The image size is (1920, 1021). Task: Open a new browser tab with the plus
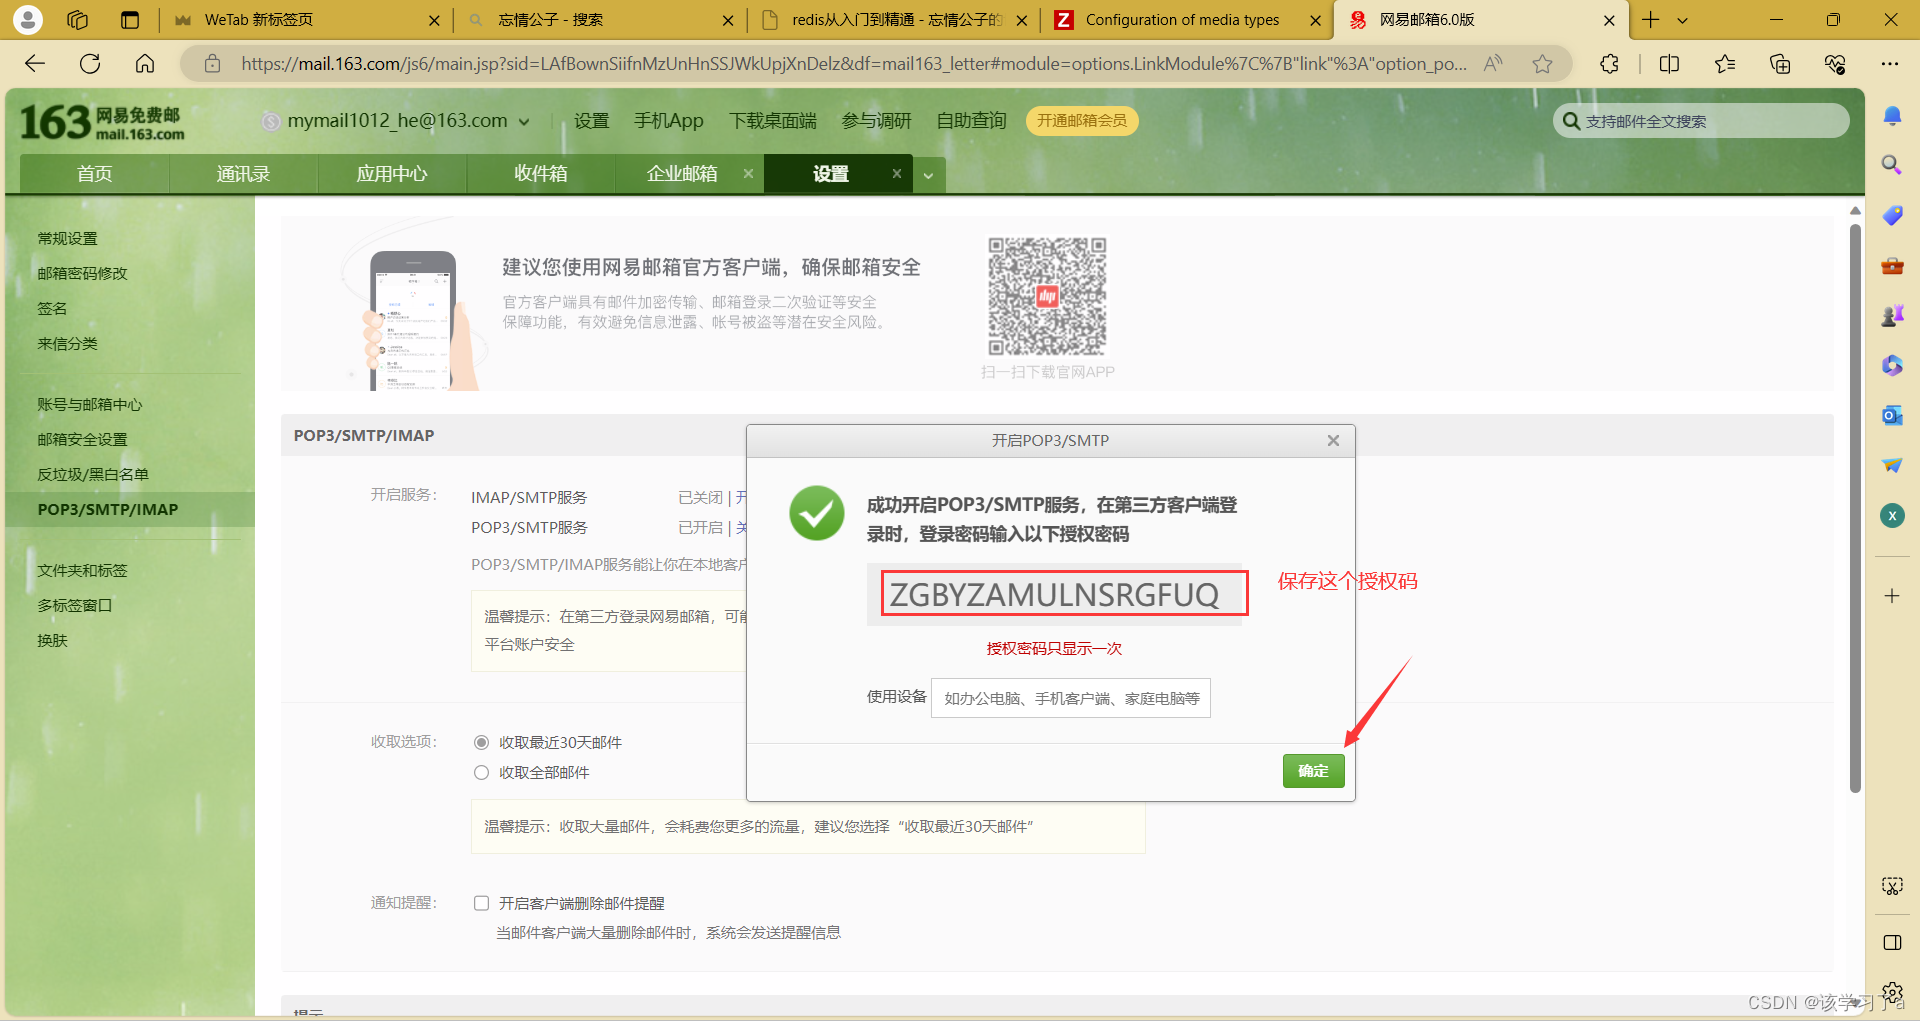pyautogui.click(x=1651, y=20)
